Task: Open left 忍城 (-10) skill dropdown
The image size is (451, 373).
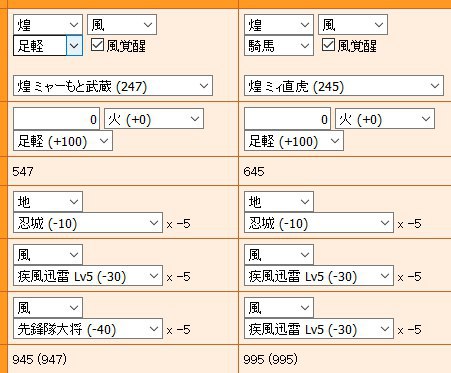Action: [88, 223]
